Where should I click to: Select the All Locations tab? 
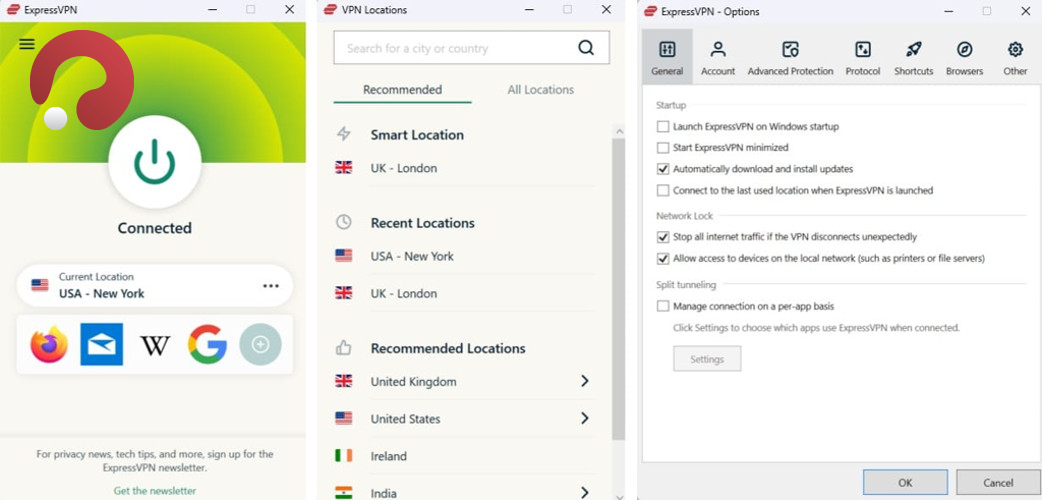pyautogui.click(x=541, y=90)
